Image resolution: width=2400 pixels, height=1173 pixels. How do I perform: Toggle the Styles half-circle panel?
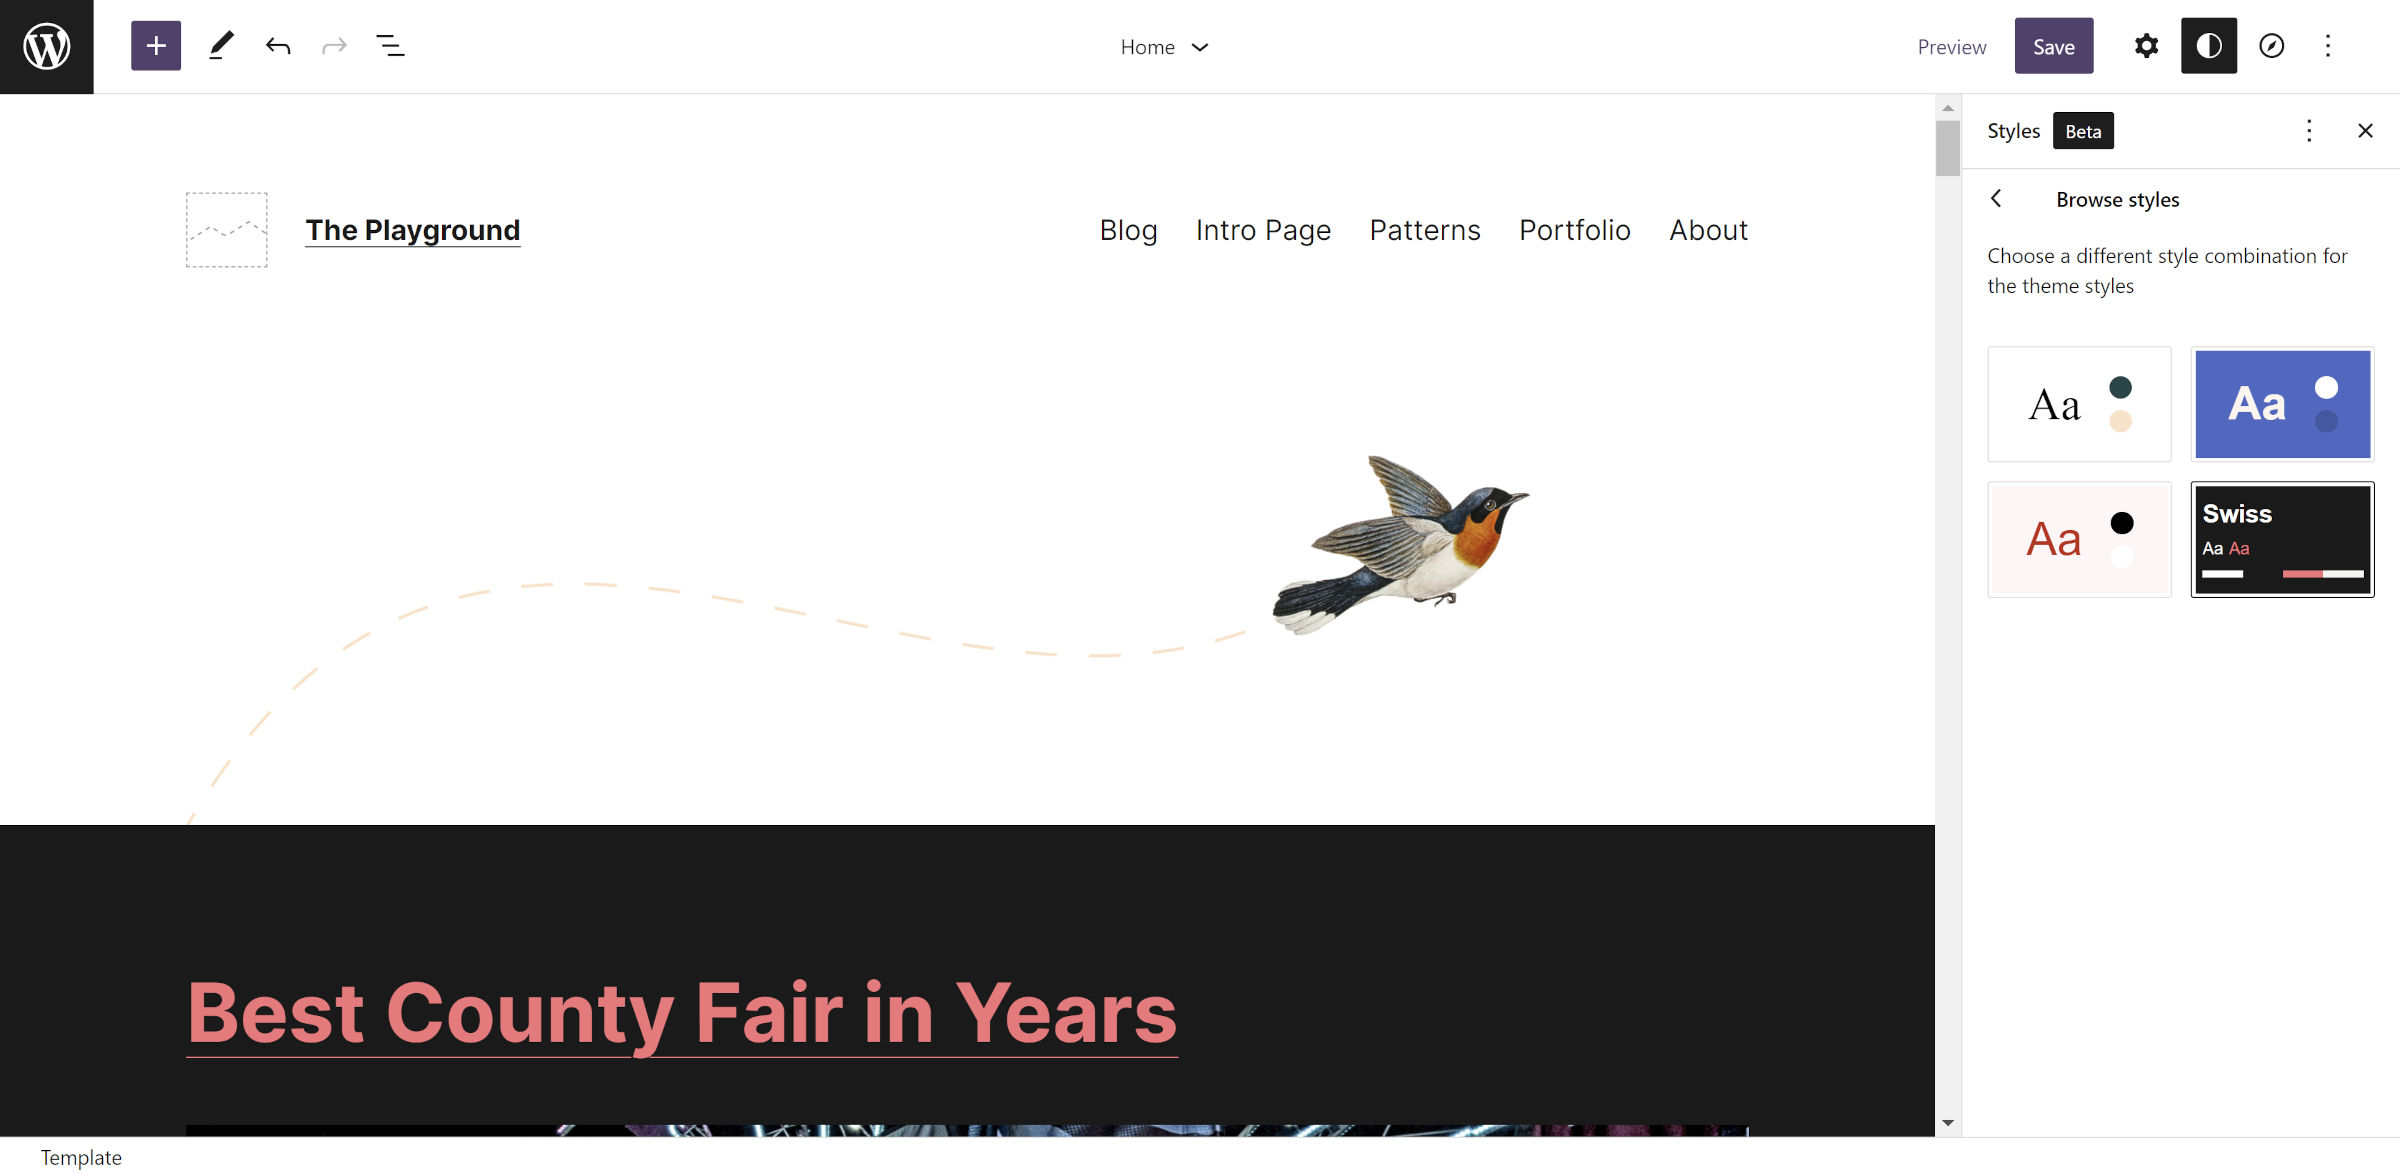tap(2208, 46)
